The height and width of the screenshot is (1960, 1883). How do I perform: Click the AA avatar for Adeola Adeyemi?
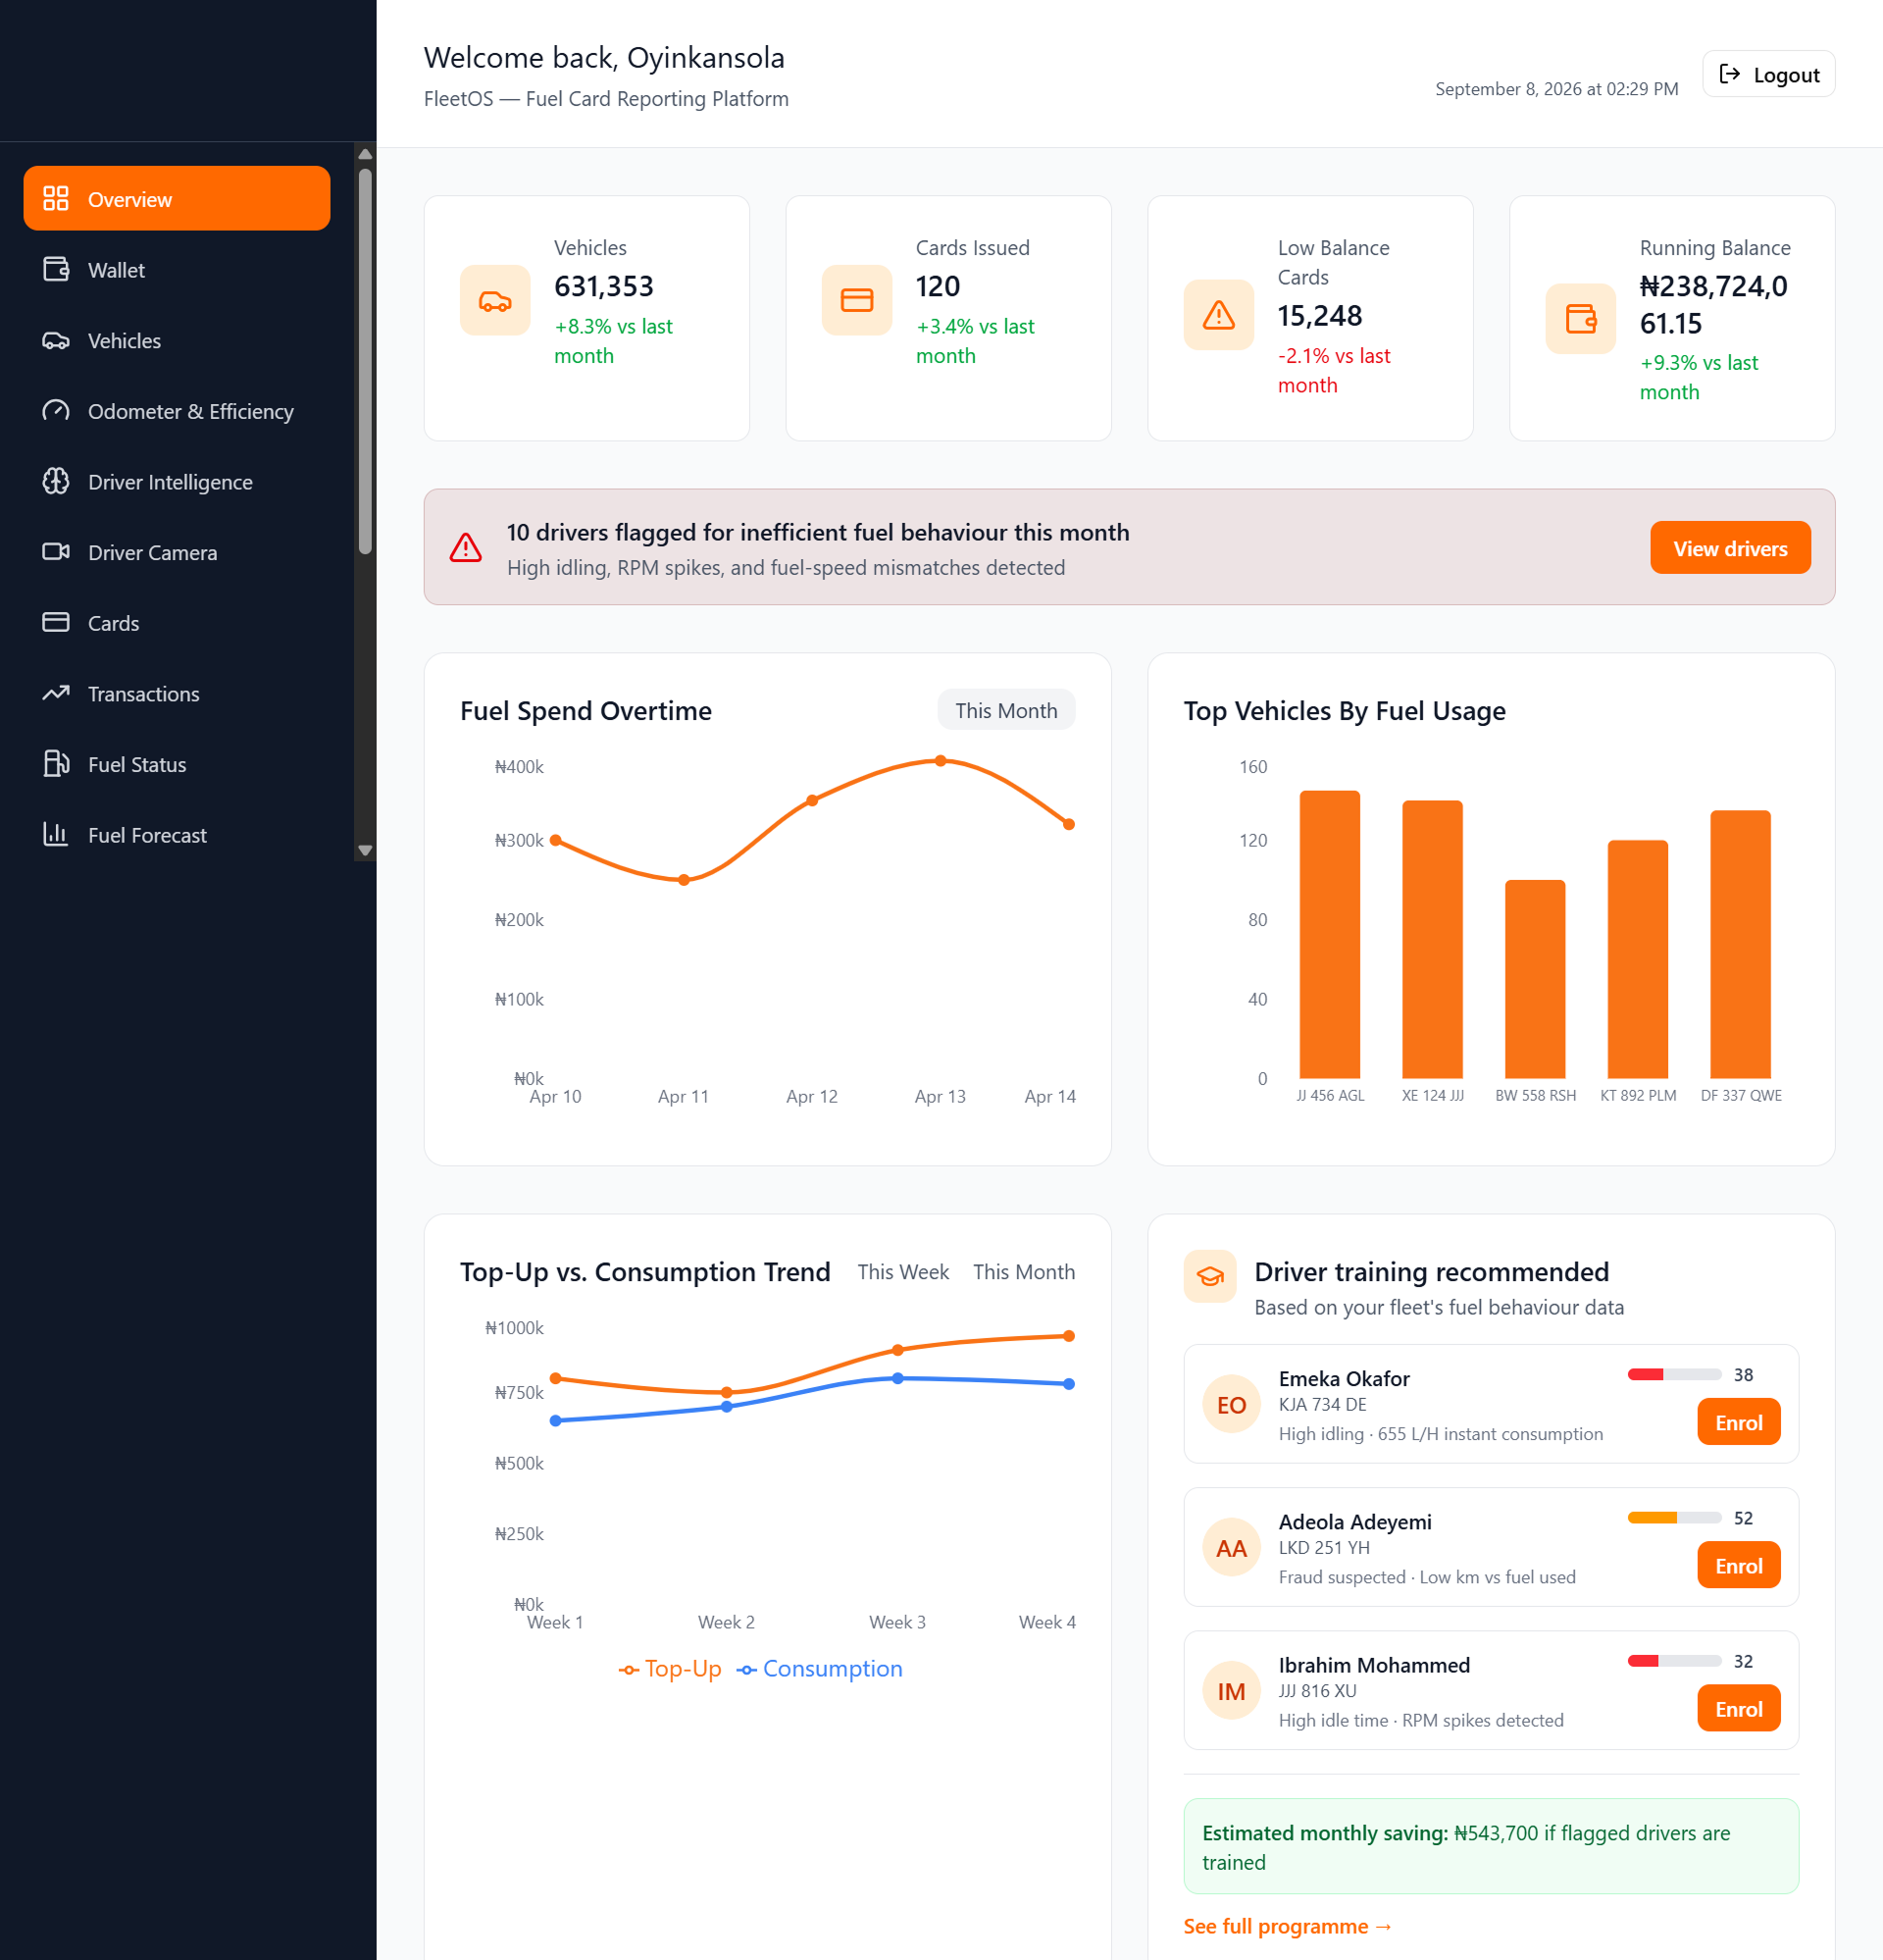pos(1232,1548)
